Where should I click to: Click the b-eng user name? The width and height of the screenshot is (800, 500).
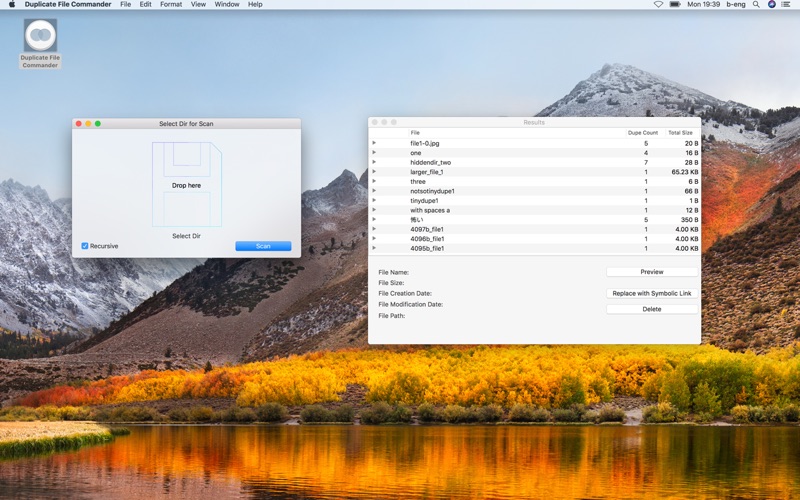coord(736,4)
